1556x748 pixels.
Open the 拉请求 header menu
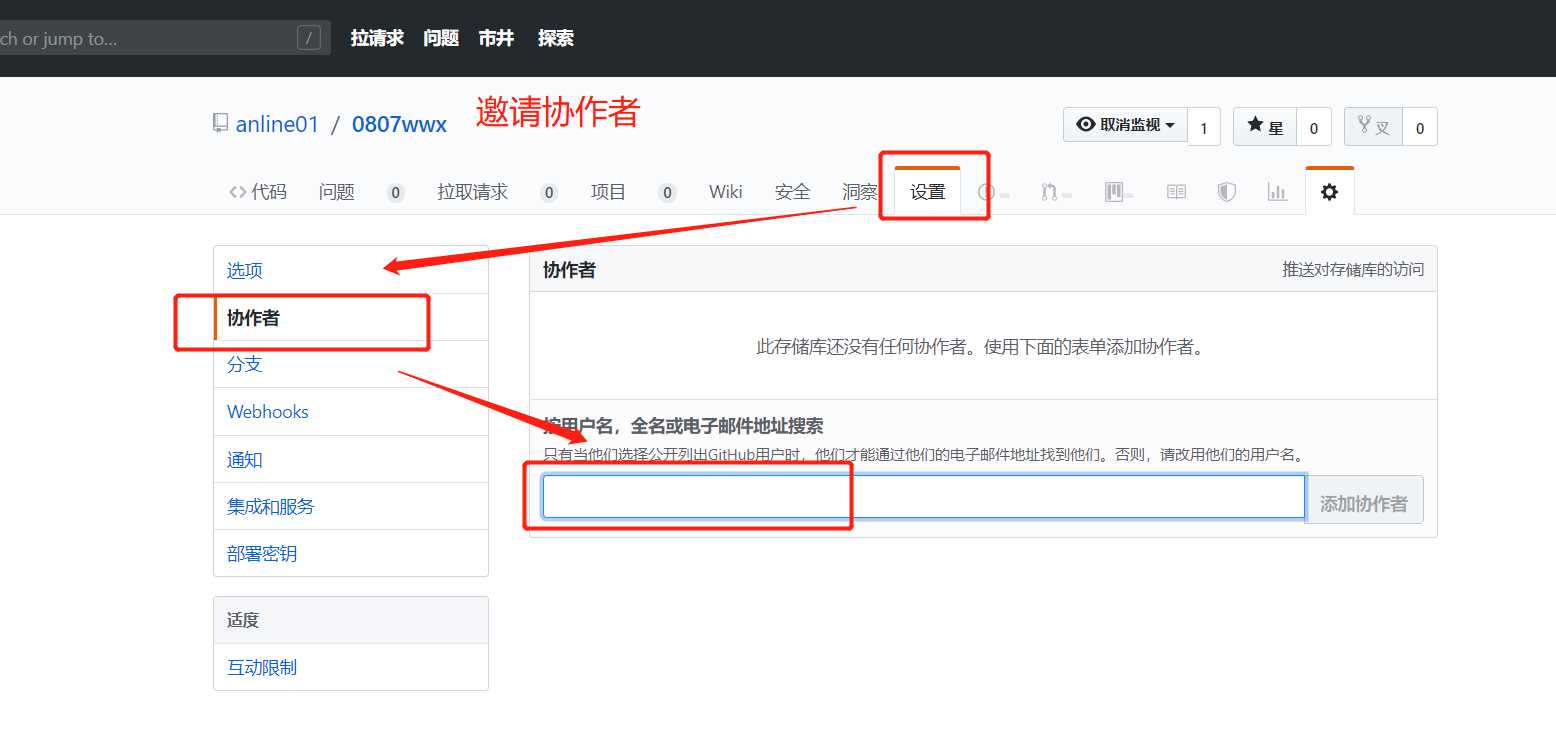[377, 38]
